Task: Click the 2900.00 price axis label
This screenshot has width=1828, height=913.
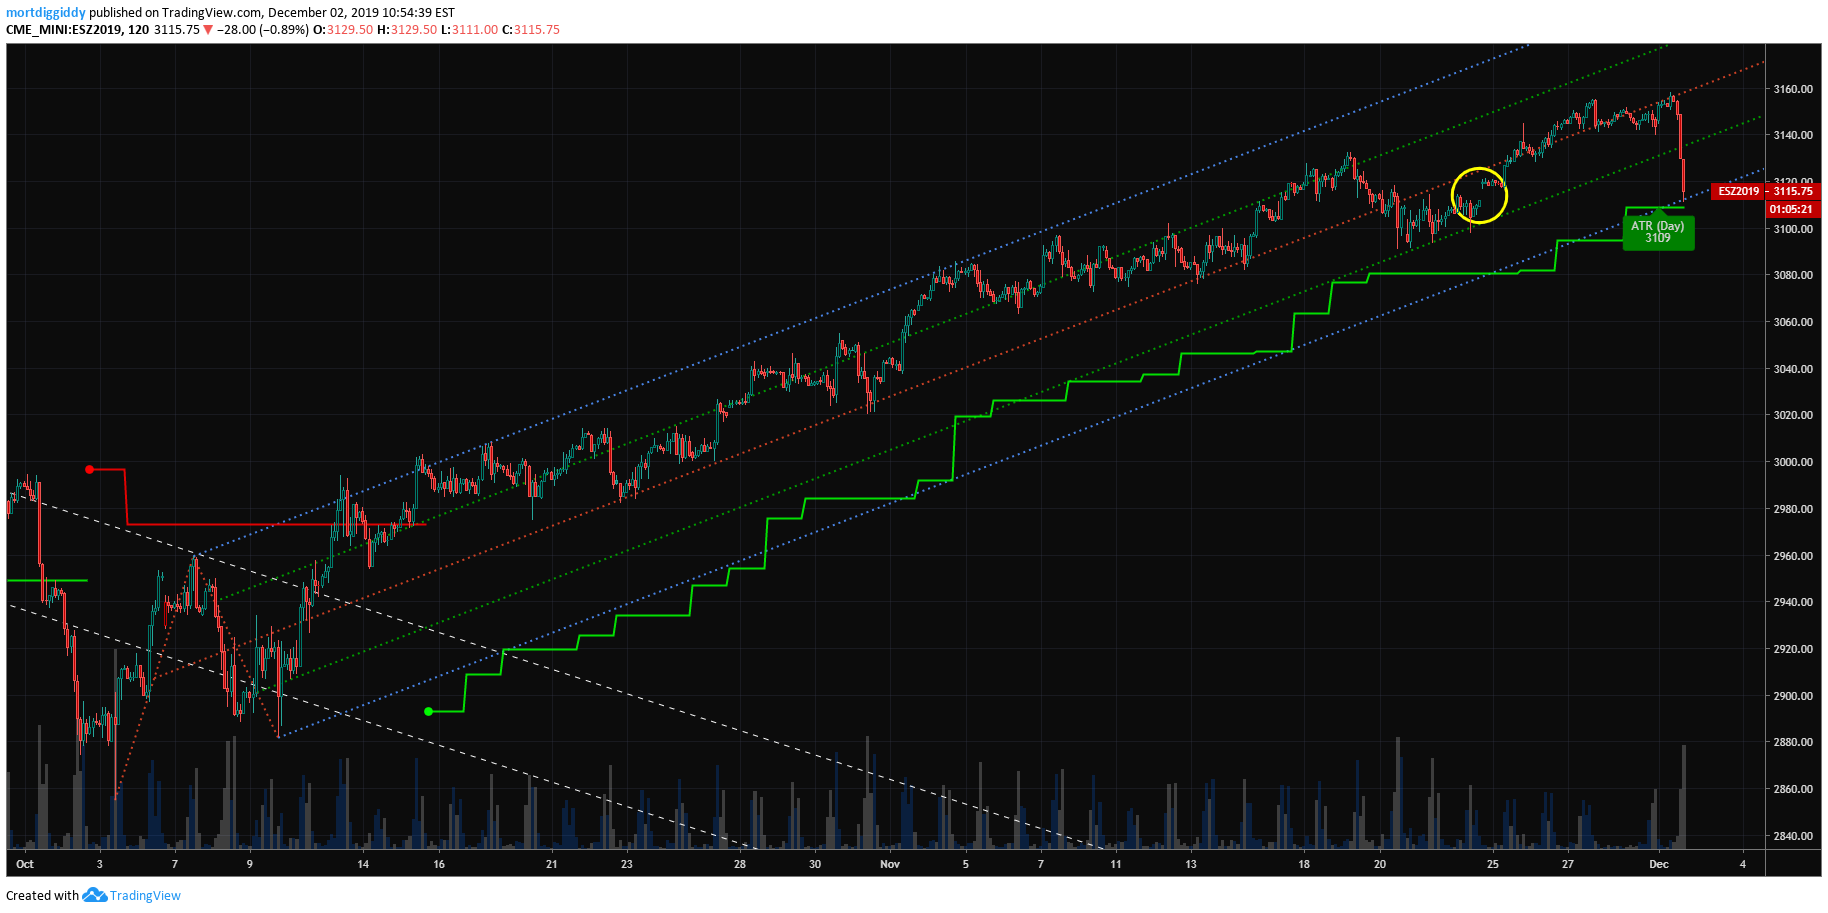Action: [1793, 696]
